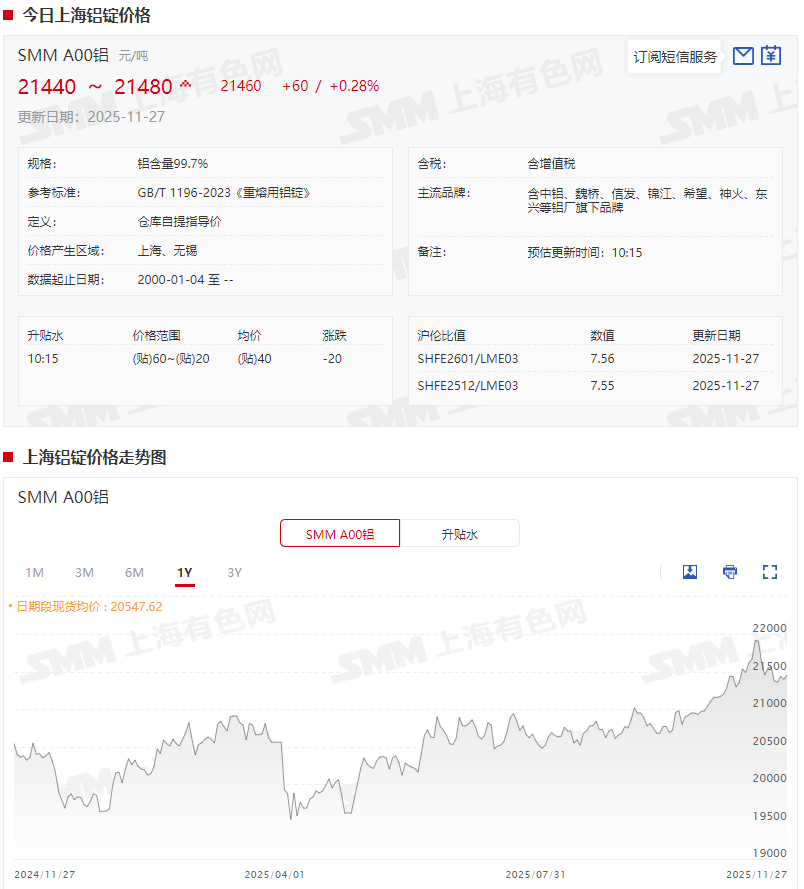Click the 升贴水 column header
This screenshot has width=804, height=889.
coord(45,336)
